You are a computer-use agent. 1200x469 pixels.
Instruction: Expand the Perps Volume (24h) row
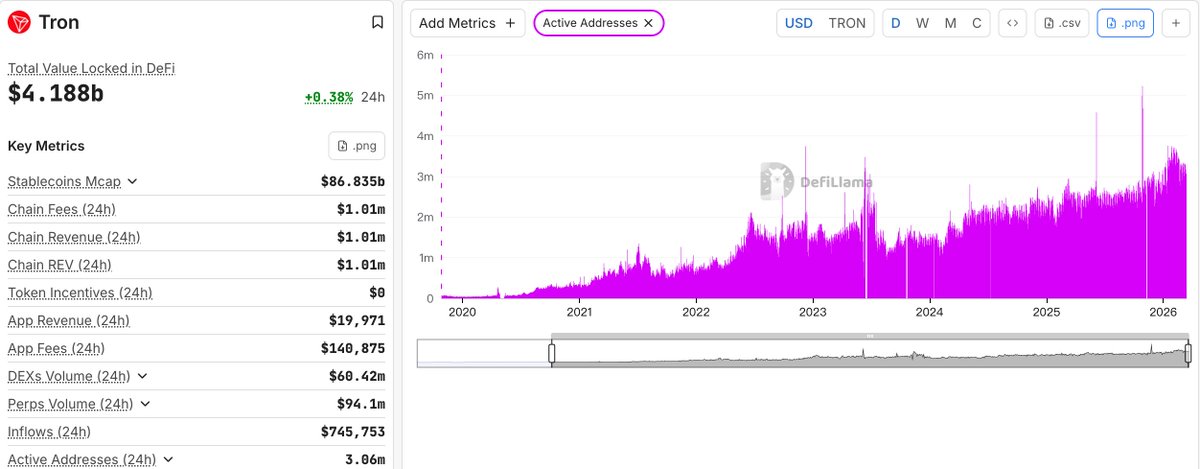[x=145, y=404]
